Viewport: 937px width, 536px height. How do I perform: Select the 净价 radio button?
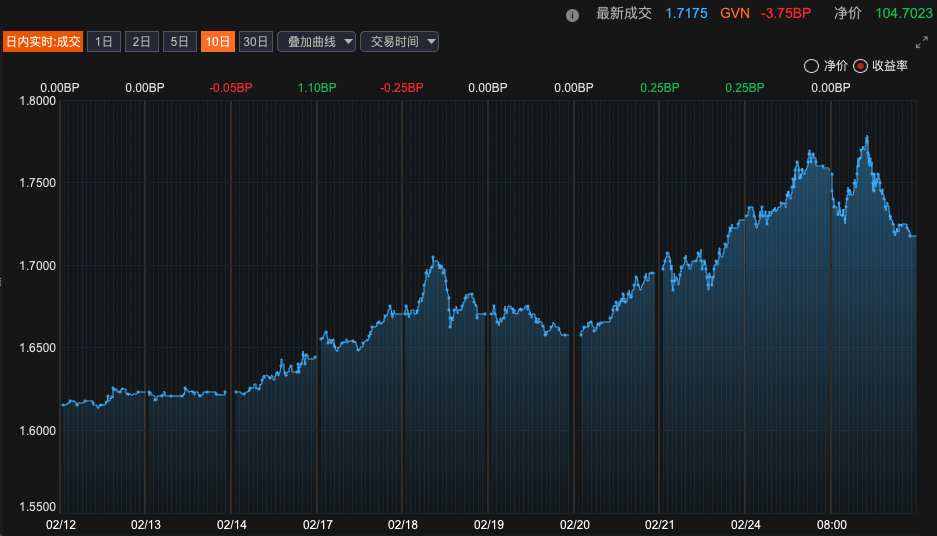pos(811,66)
